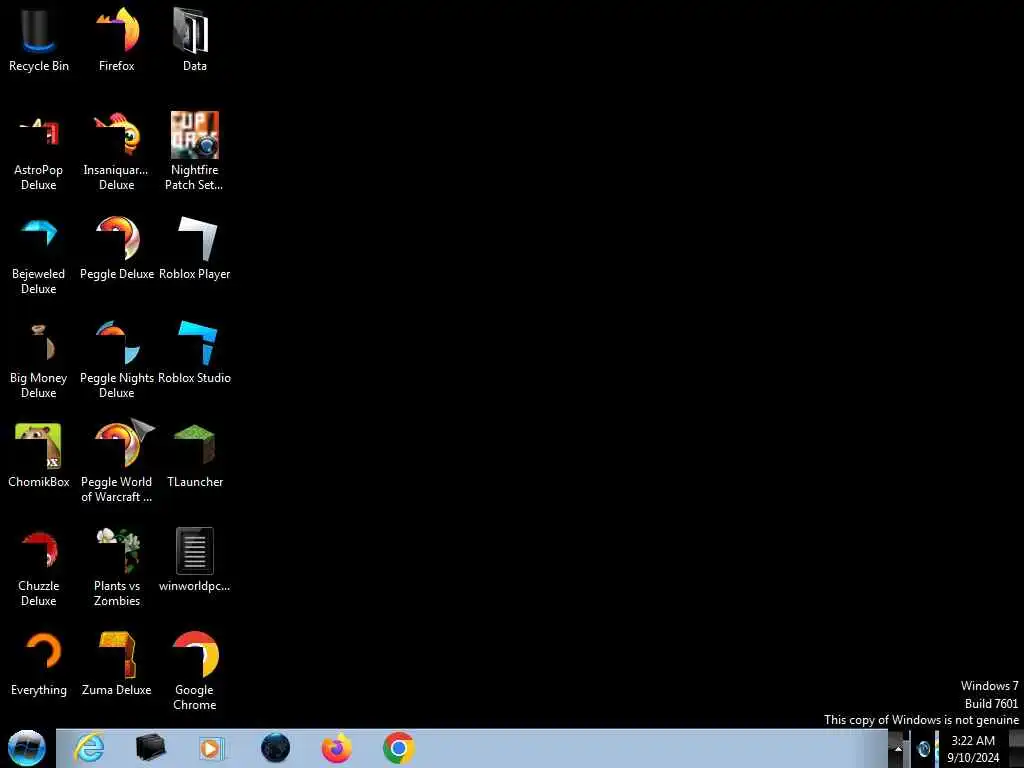This screenshot has width=1024, height=768.
Task: Select the Roblox Studio shortcut
Action: [x=195, y=352]
